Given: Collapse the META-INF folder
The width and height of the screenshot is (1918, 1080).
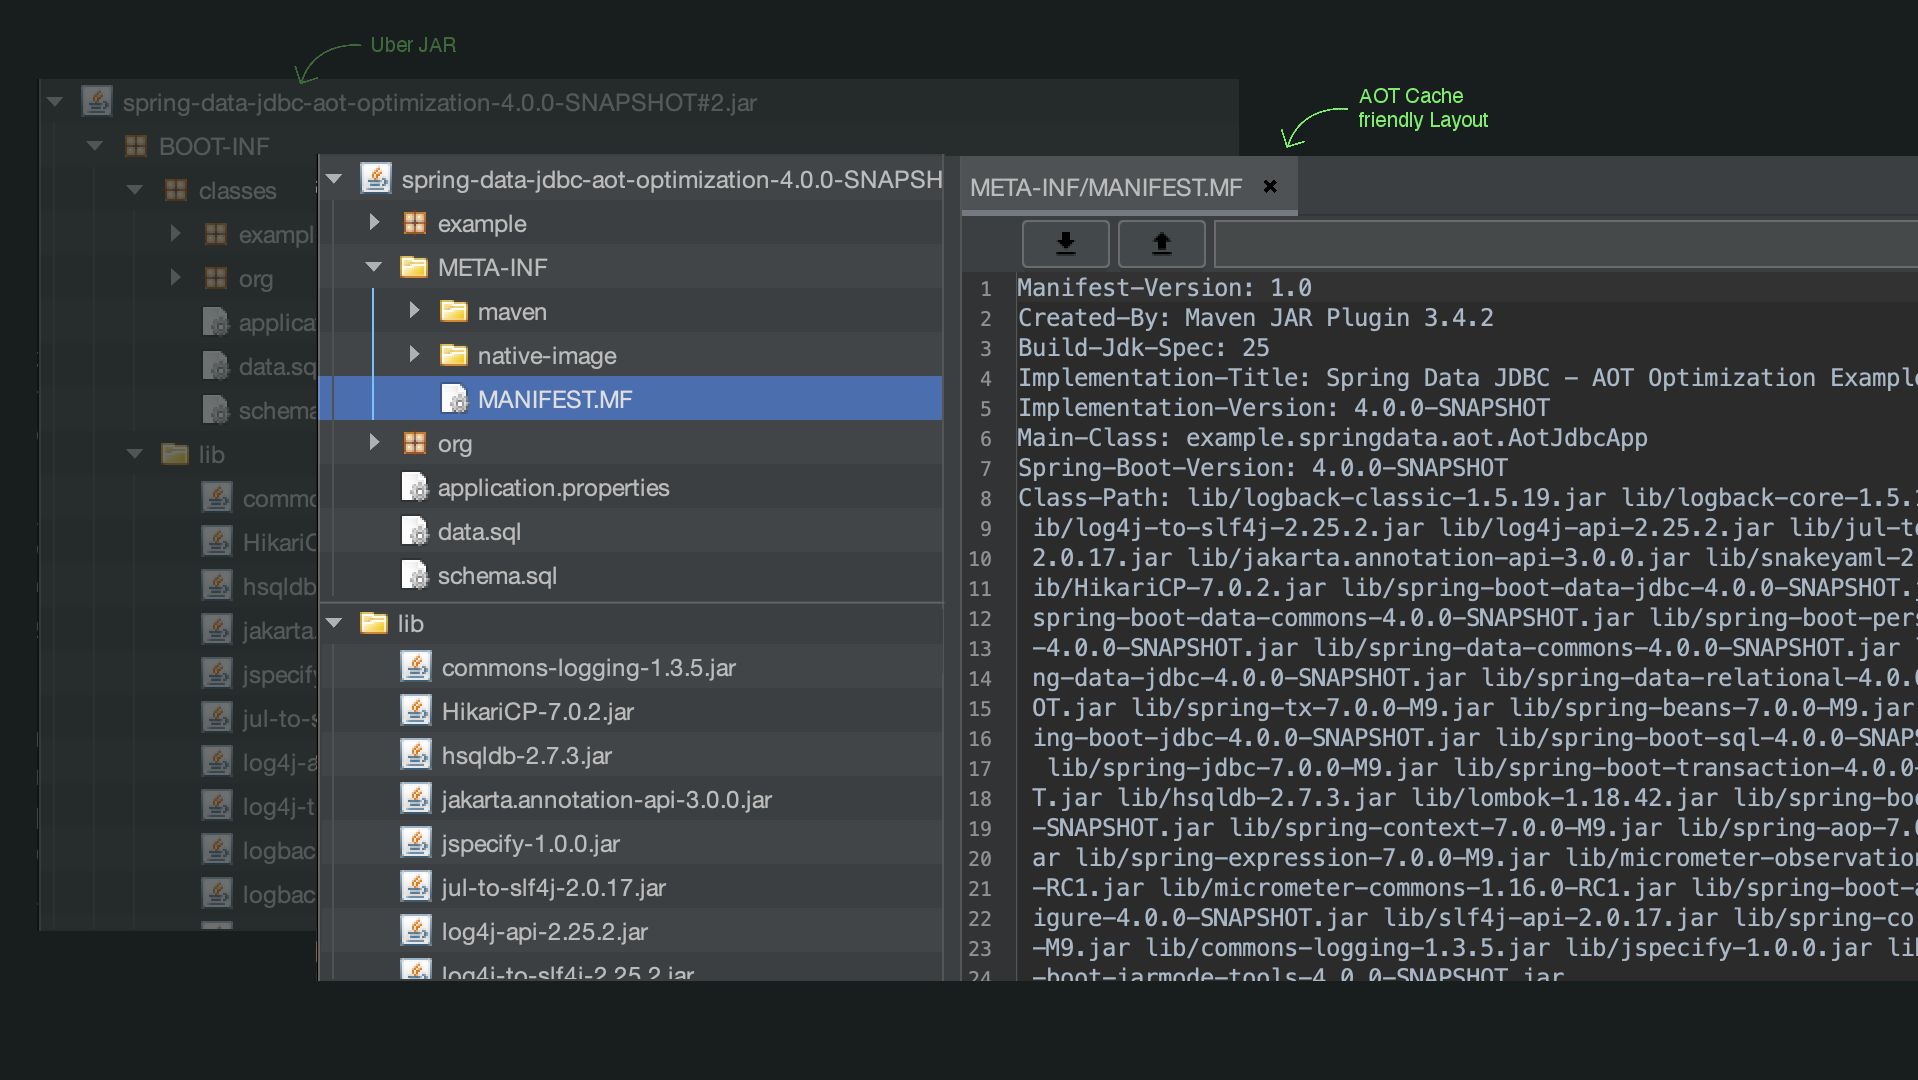Looking at the screenshot, I should (x=374, y=267).
